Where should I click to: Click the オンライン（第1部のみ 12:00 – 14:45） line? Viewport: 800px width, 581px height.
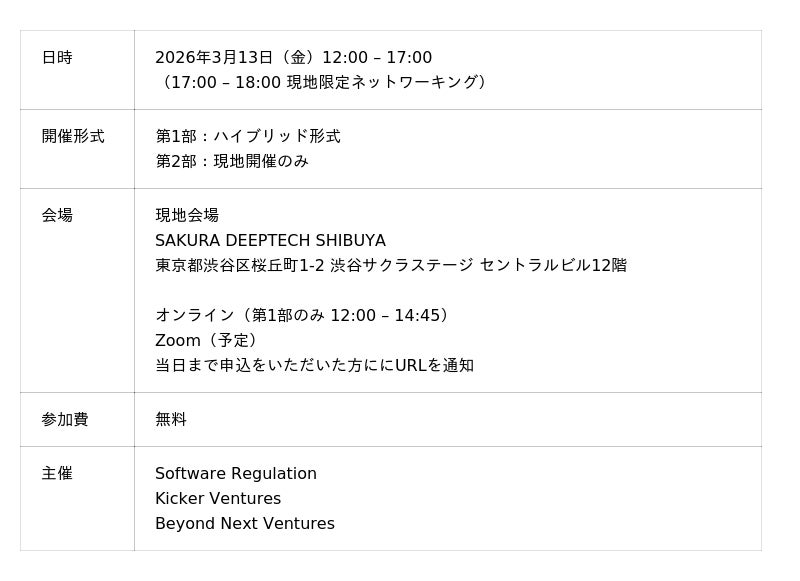point(305,315)
